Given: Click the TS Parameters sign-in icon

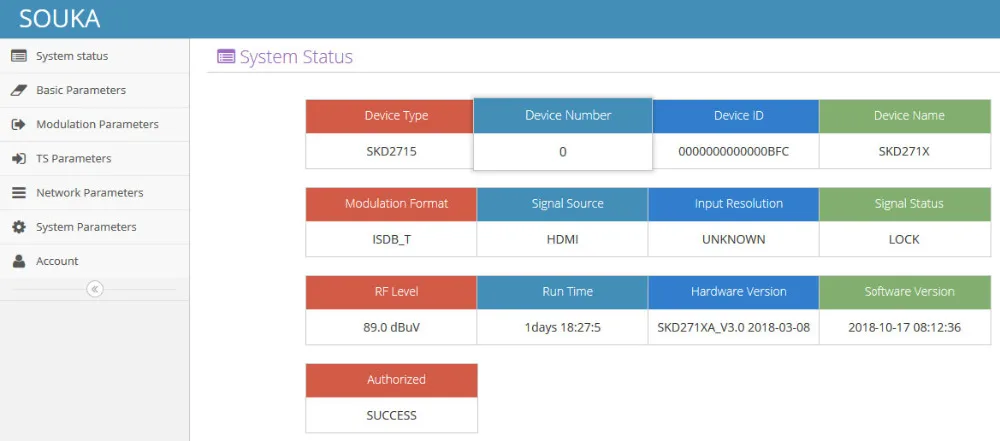Looking at the screenshot, I should click(19, 158).
